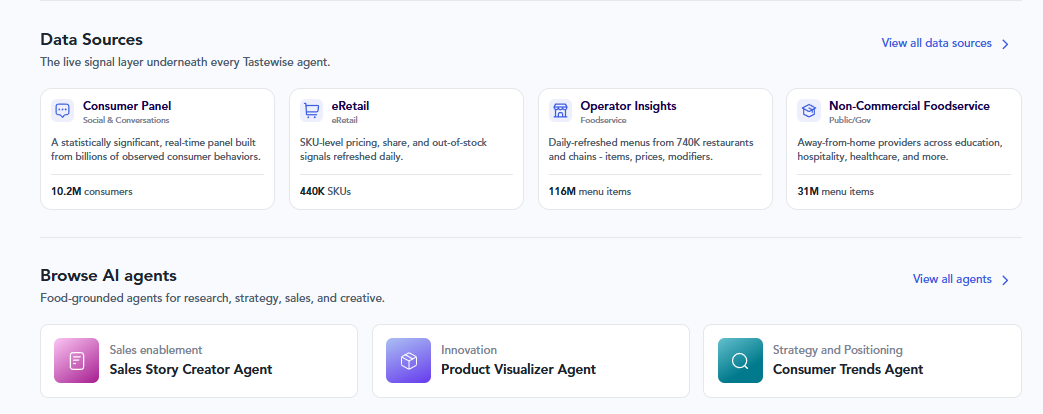This screenshot has height=414, width=1043.
Task: Open the Non-Commercial Foodservice card title
Action: pos(909,106)
